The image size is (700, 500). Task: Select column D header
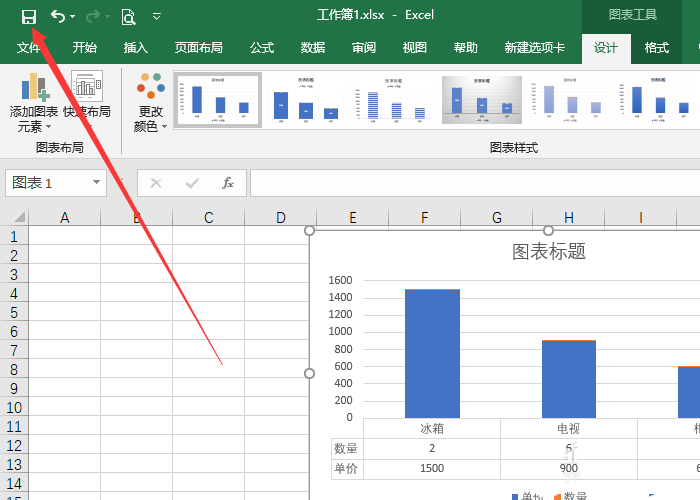coord(280,217)
